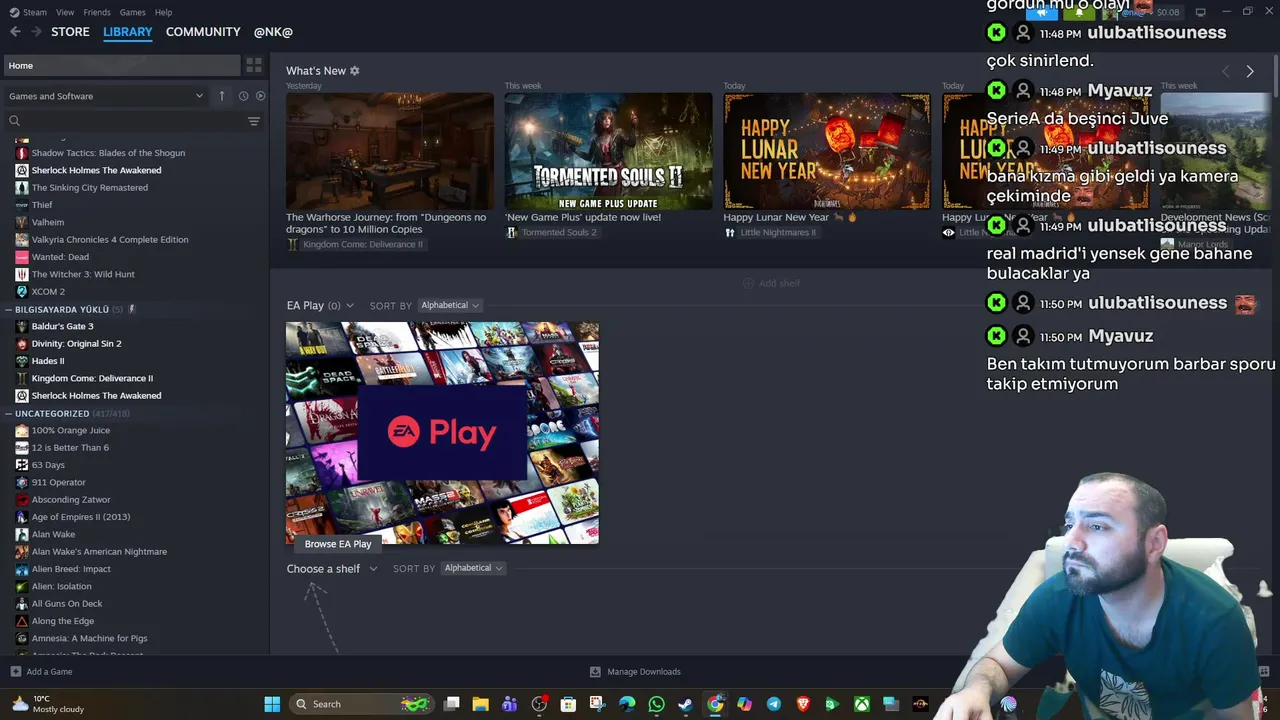Go to previous What's New items
This screenshot has height=720, width=1280.
[x=1226, y=71]
